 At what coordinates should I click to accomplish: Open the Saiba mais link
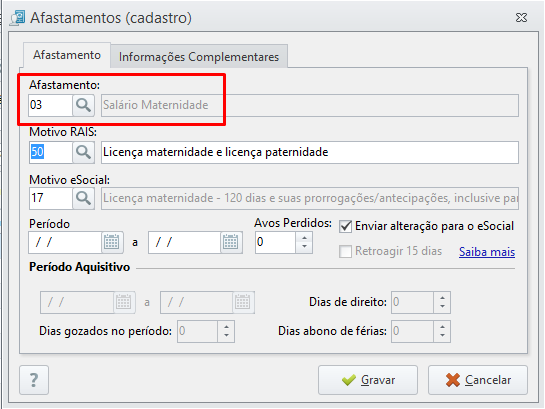tap(487, 252)
